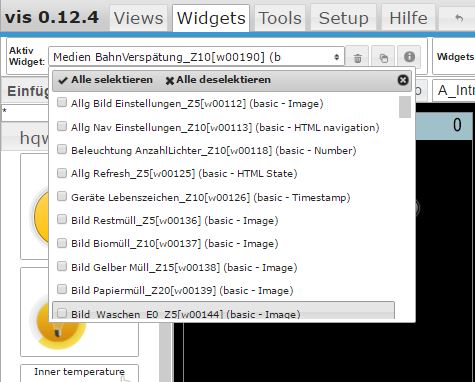475x382 pixels.
Task: Copy active widget using duplicate icon
Action: (383, 58)
